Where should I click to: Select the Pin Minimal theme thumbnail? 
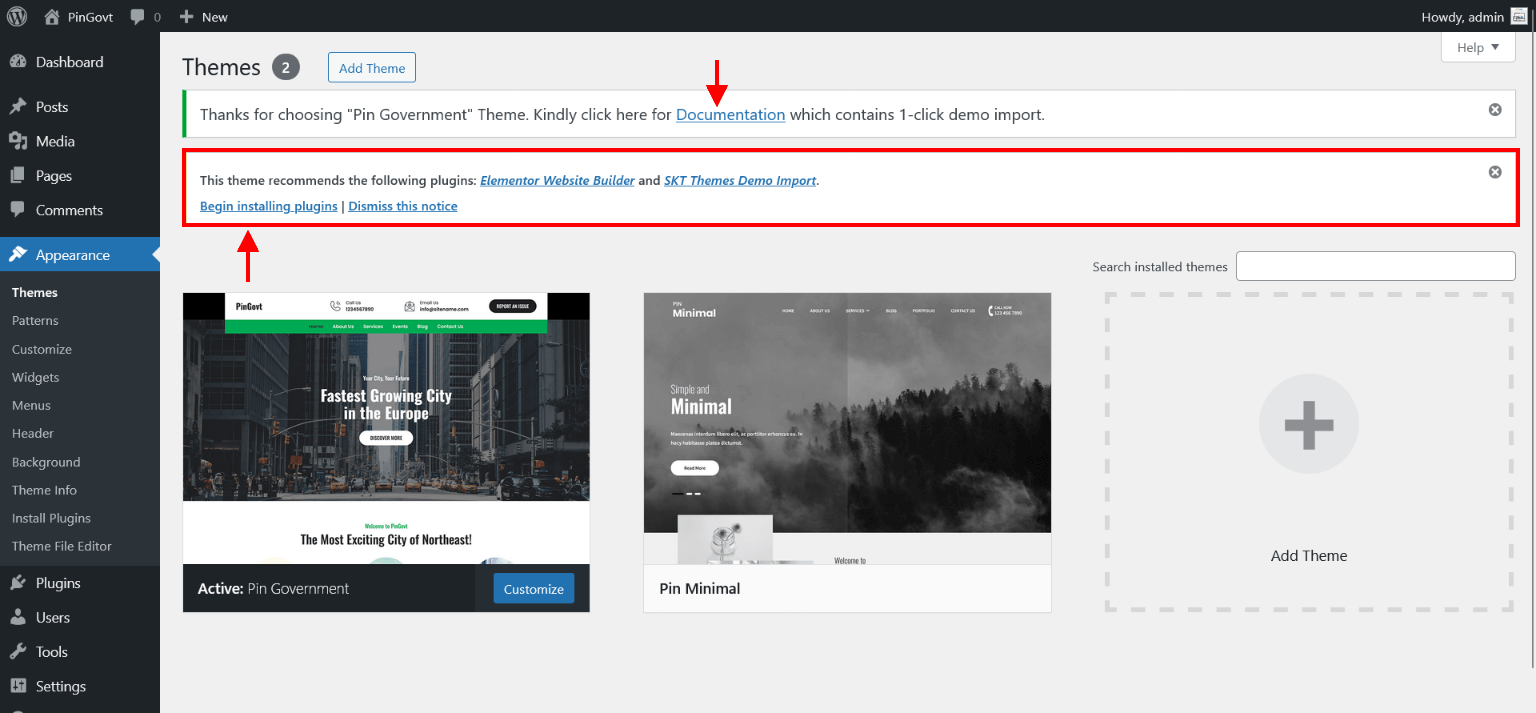[x=847, y=428]
